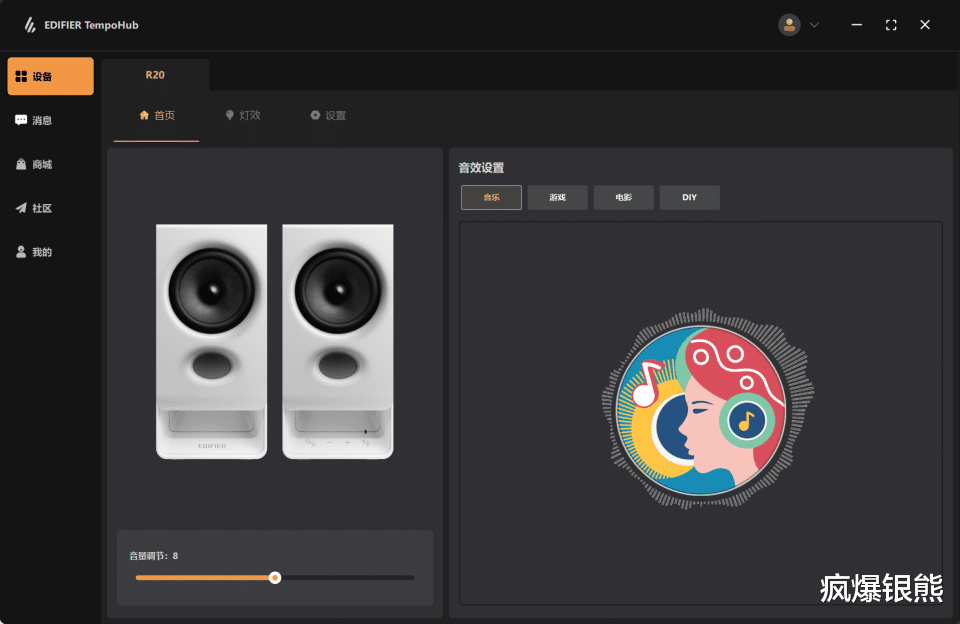Maximize the TempoHub window
This screenshot has height=624, width=960.
pos(891,25)
